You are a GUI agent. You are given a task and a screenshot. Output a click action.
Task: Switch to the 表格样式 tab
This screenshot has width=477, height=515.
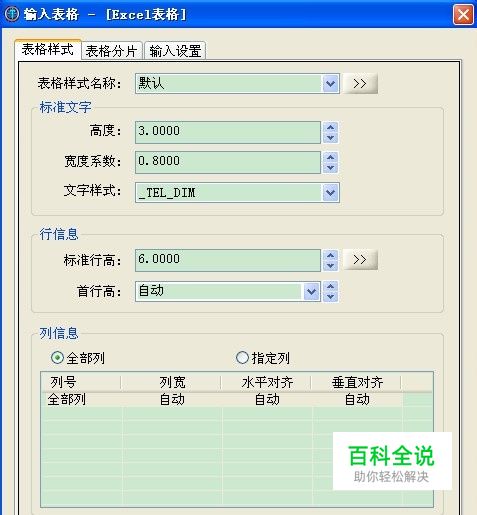tap(48, 49)
